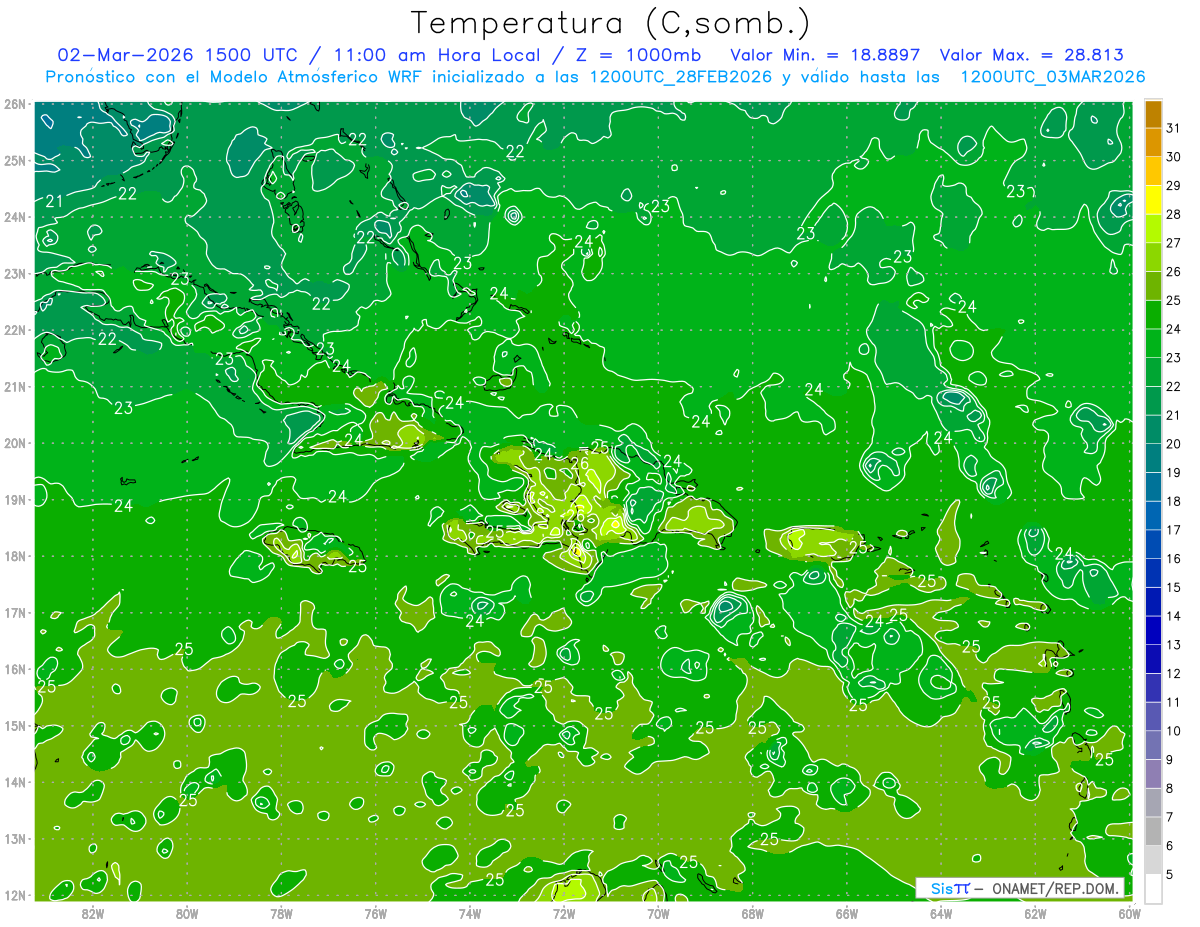This screenshot has height=927, width=1200.
Task: Click the green legend swatch between 23 and 24
Action: coord(1153,343)
